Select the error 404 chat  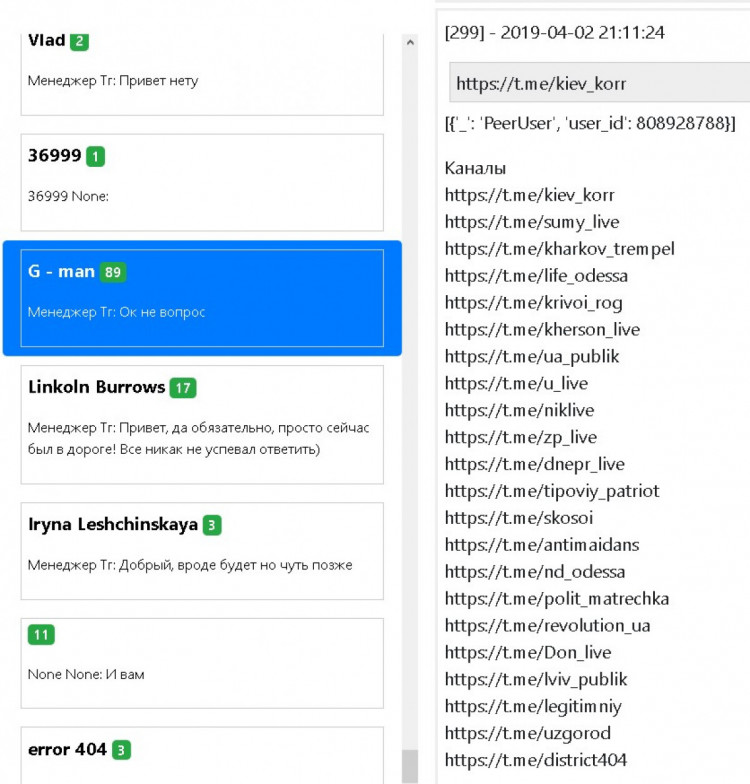201,755
